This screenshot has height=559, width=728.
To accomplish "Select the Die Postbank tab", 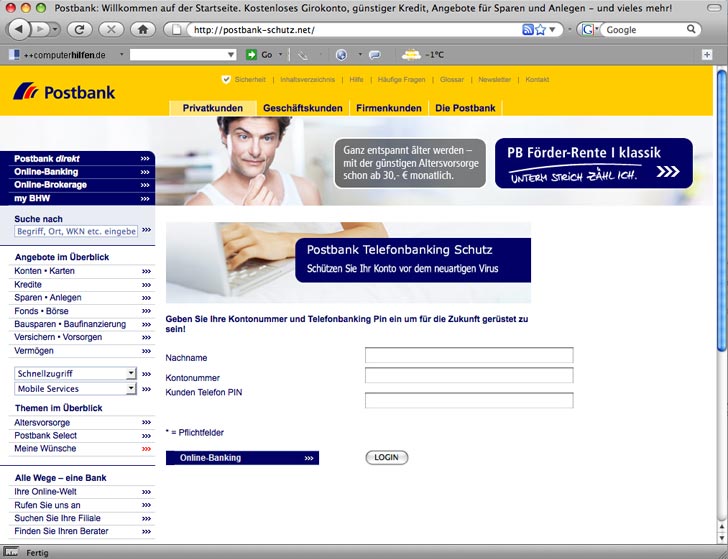I will pyautogui.click(x=465, y=108).
